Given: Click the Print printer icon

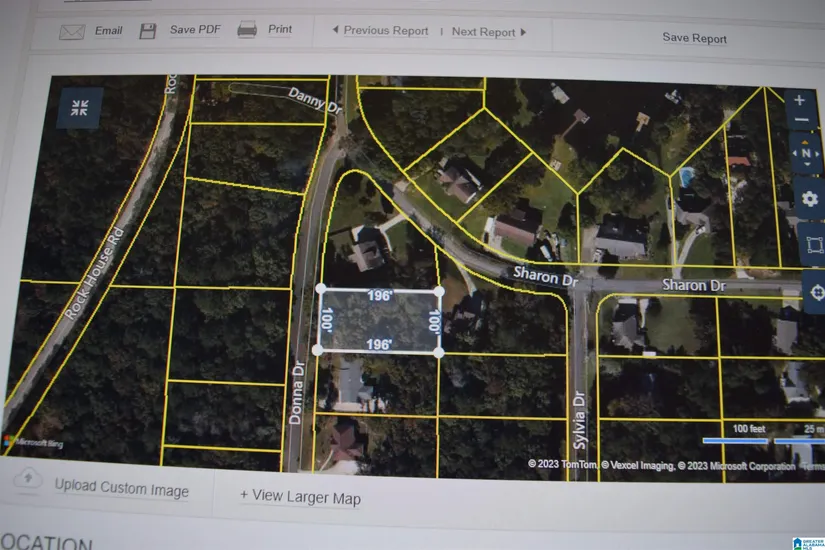Looking at the screenshot, I should tap(247, 30).
